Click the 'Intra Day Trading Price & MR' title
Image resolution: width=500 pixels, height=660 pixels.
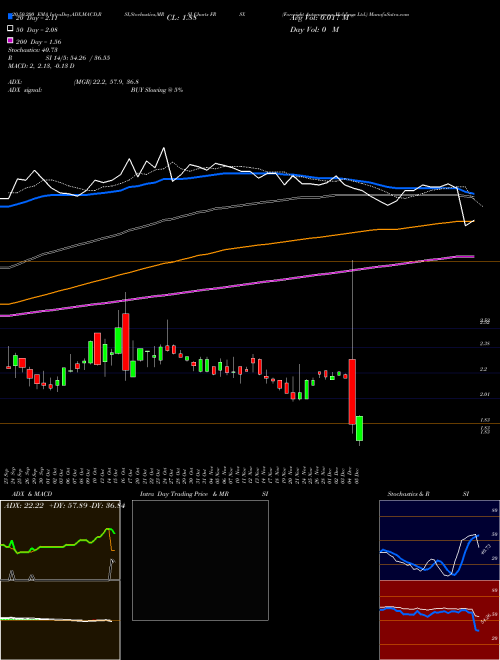point(184,494)
